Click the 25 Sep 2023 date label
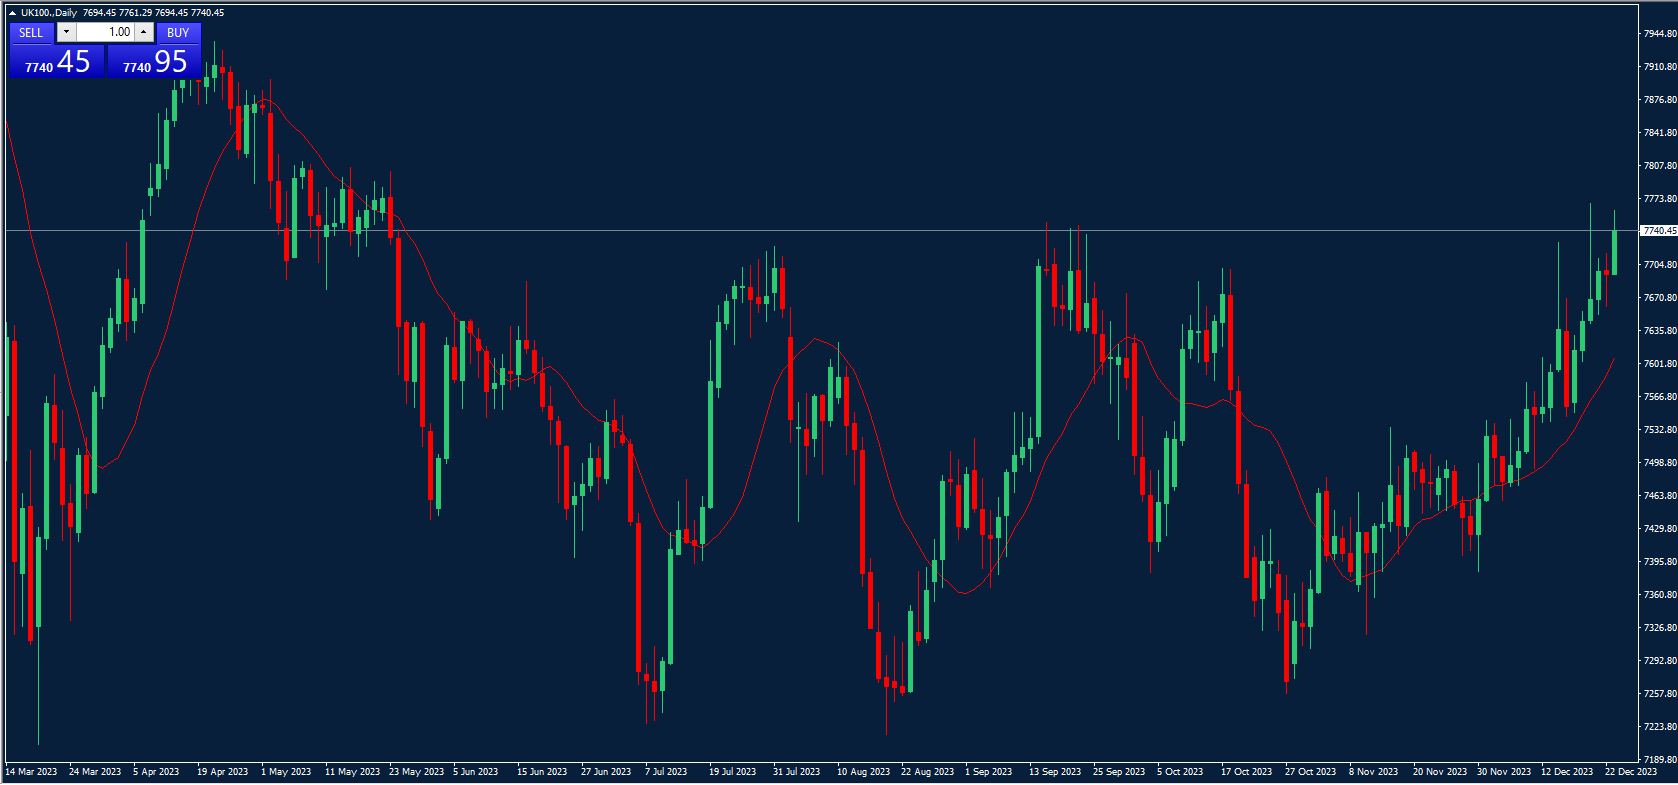 coord(1119,772)
